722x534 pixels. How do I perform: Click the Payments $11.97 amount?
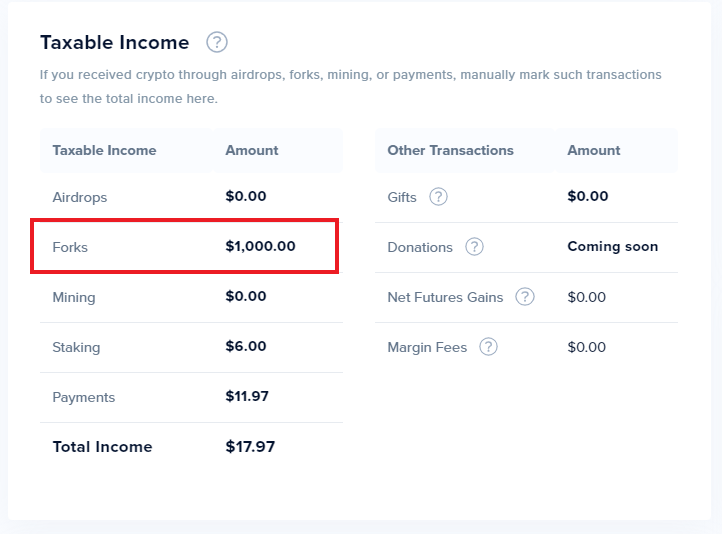click(x=247, y=397)
